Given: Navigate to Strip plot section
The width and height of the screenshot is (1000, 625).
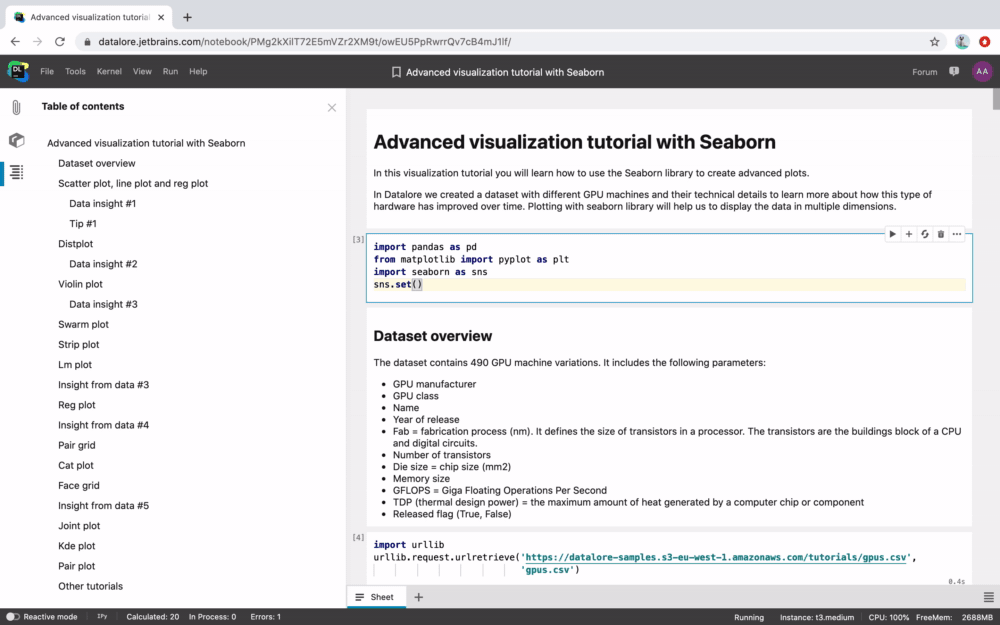Looking at the screenshot, I should click(78, 344).
